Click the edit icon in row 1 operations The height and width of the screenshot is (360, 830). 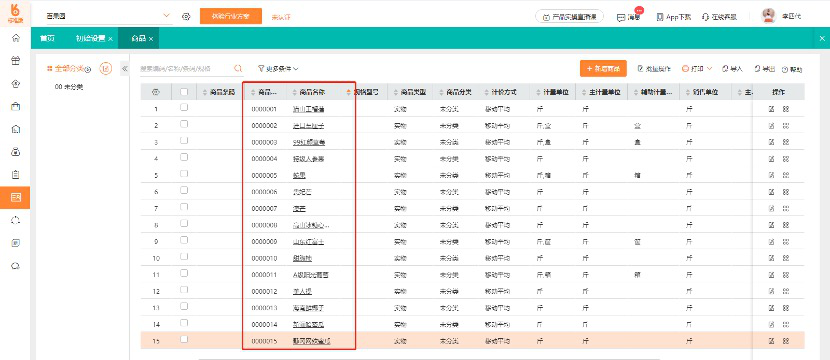[x=771, y=109]
